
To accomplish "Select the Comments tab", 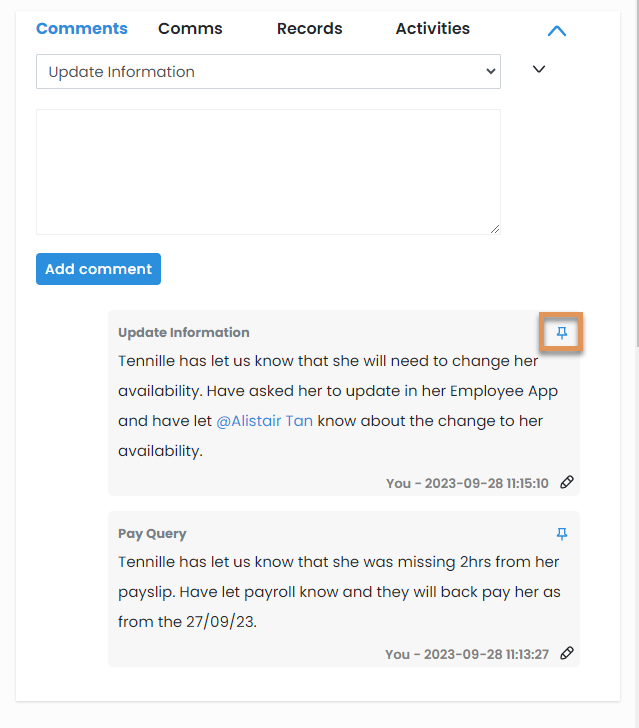I will click(82, 29).
